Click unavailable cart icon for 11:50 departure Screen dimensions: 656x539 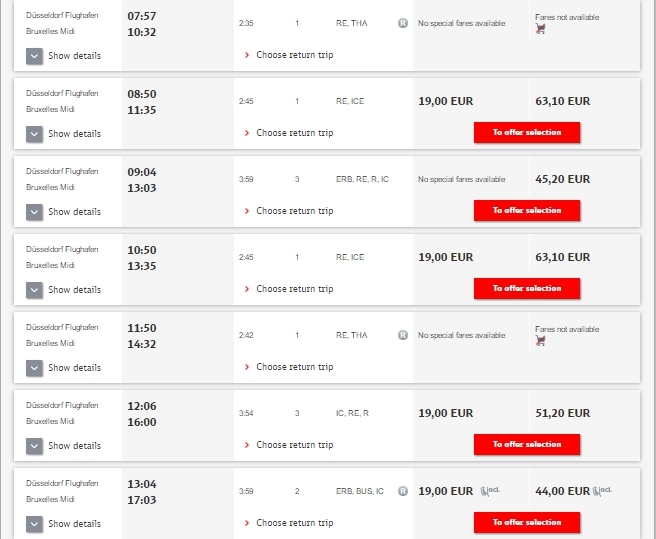[x=541, y=341]
